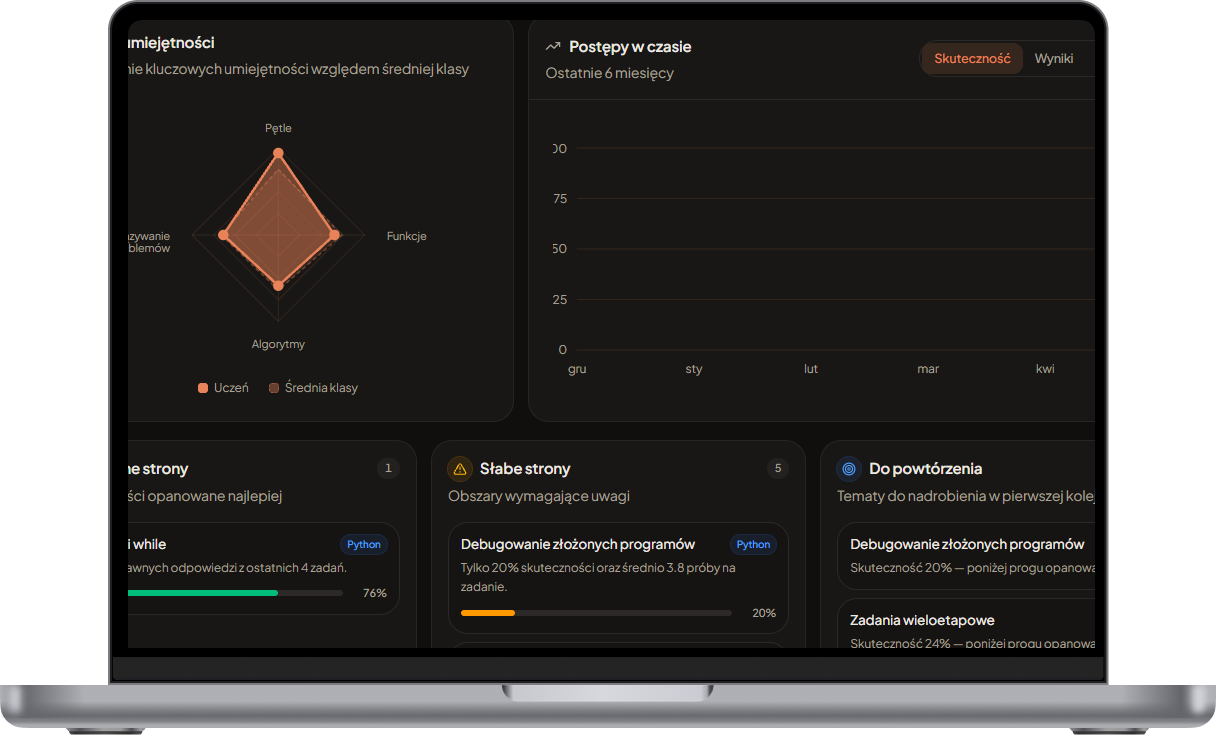Click the Średnia klasy legend color square
The image size is (1216, 735).
pos(274,388)
